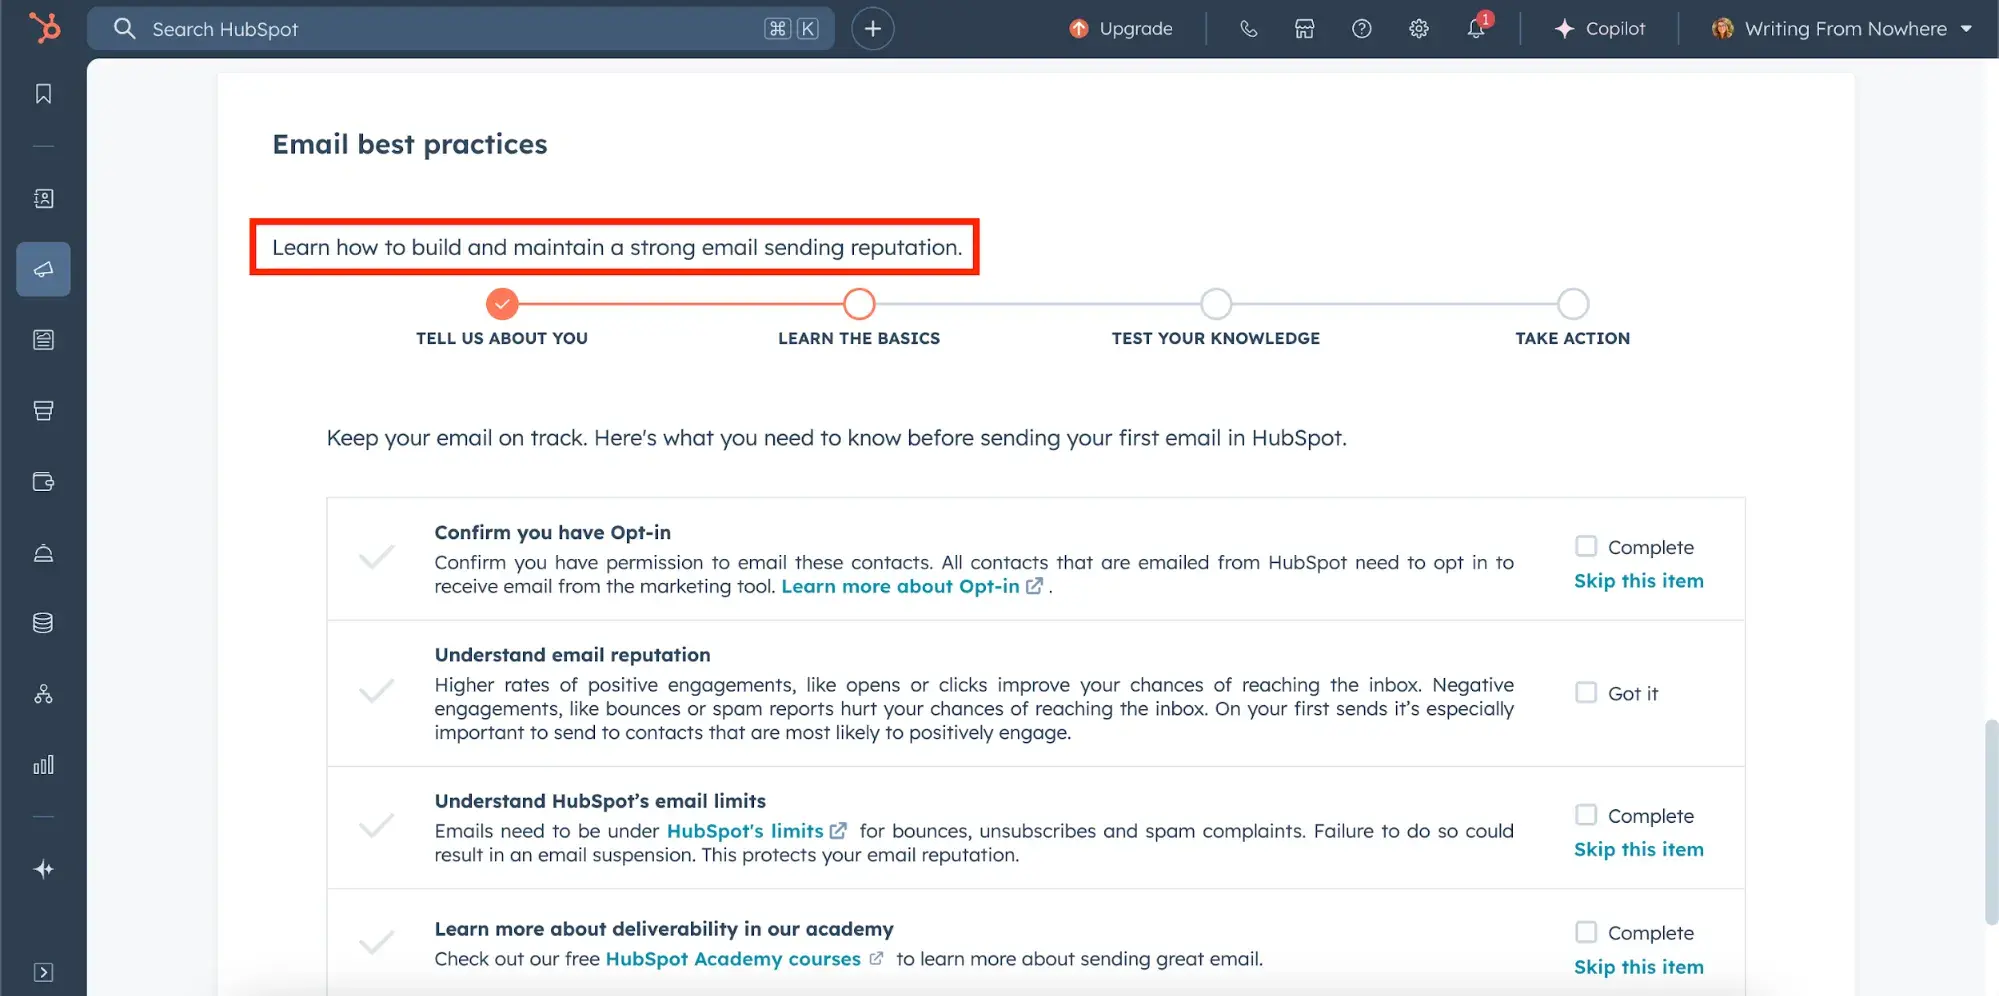Check the Got it checkbox
The height and width of the screenshot is (996, 1999).
tap(1586, 692)
